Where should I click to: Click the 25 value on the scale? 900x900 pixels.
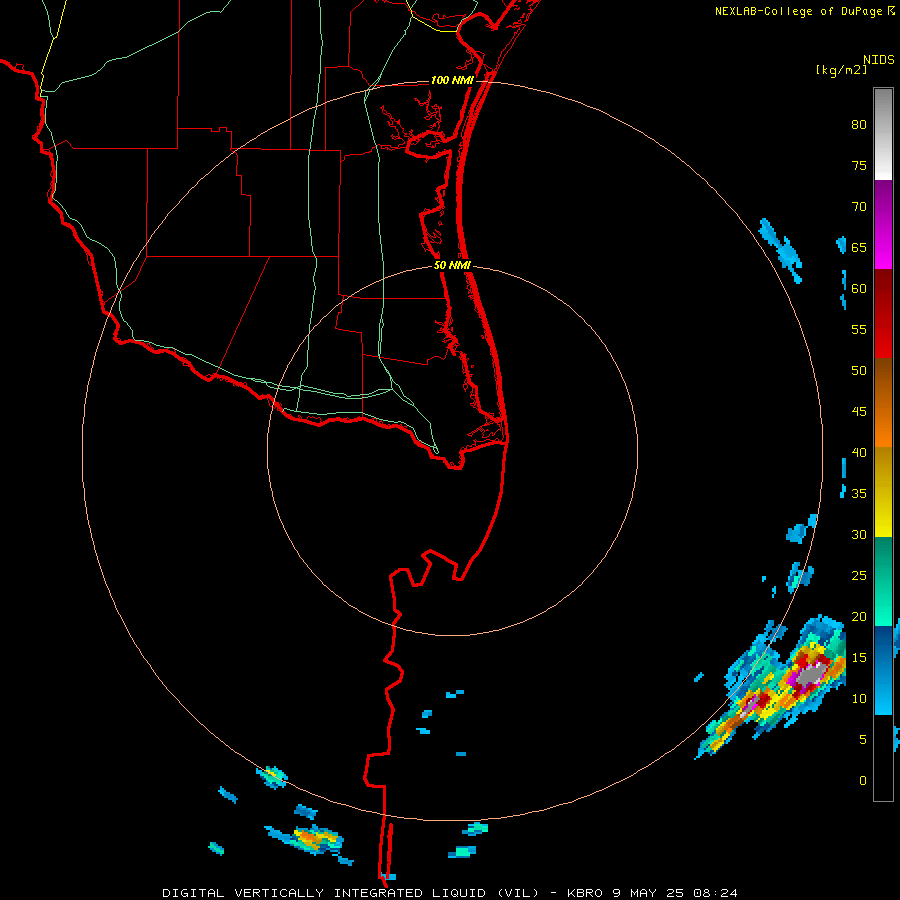click(x=859, y=575)
